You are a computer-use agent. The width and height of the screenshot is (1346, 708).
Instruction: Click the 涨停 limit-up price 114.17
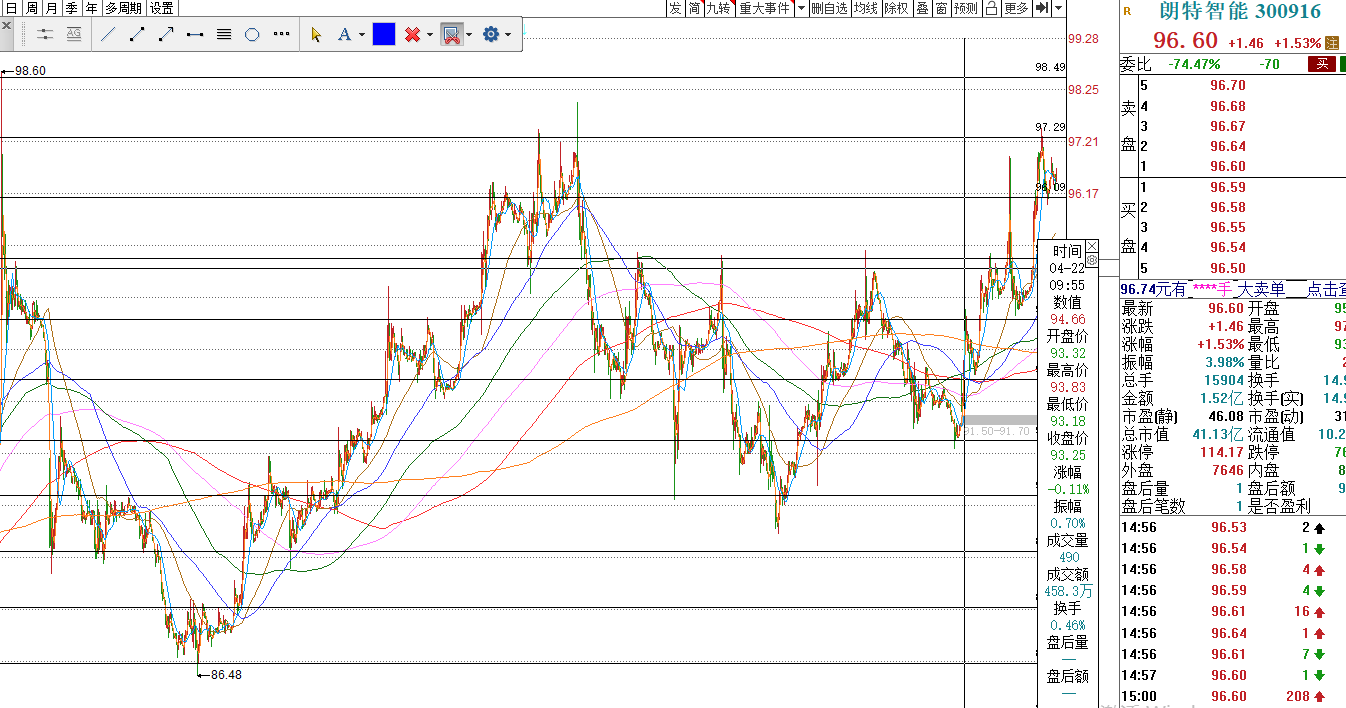pos(1224,452)
